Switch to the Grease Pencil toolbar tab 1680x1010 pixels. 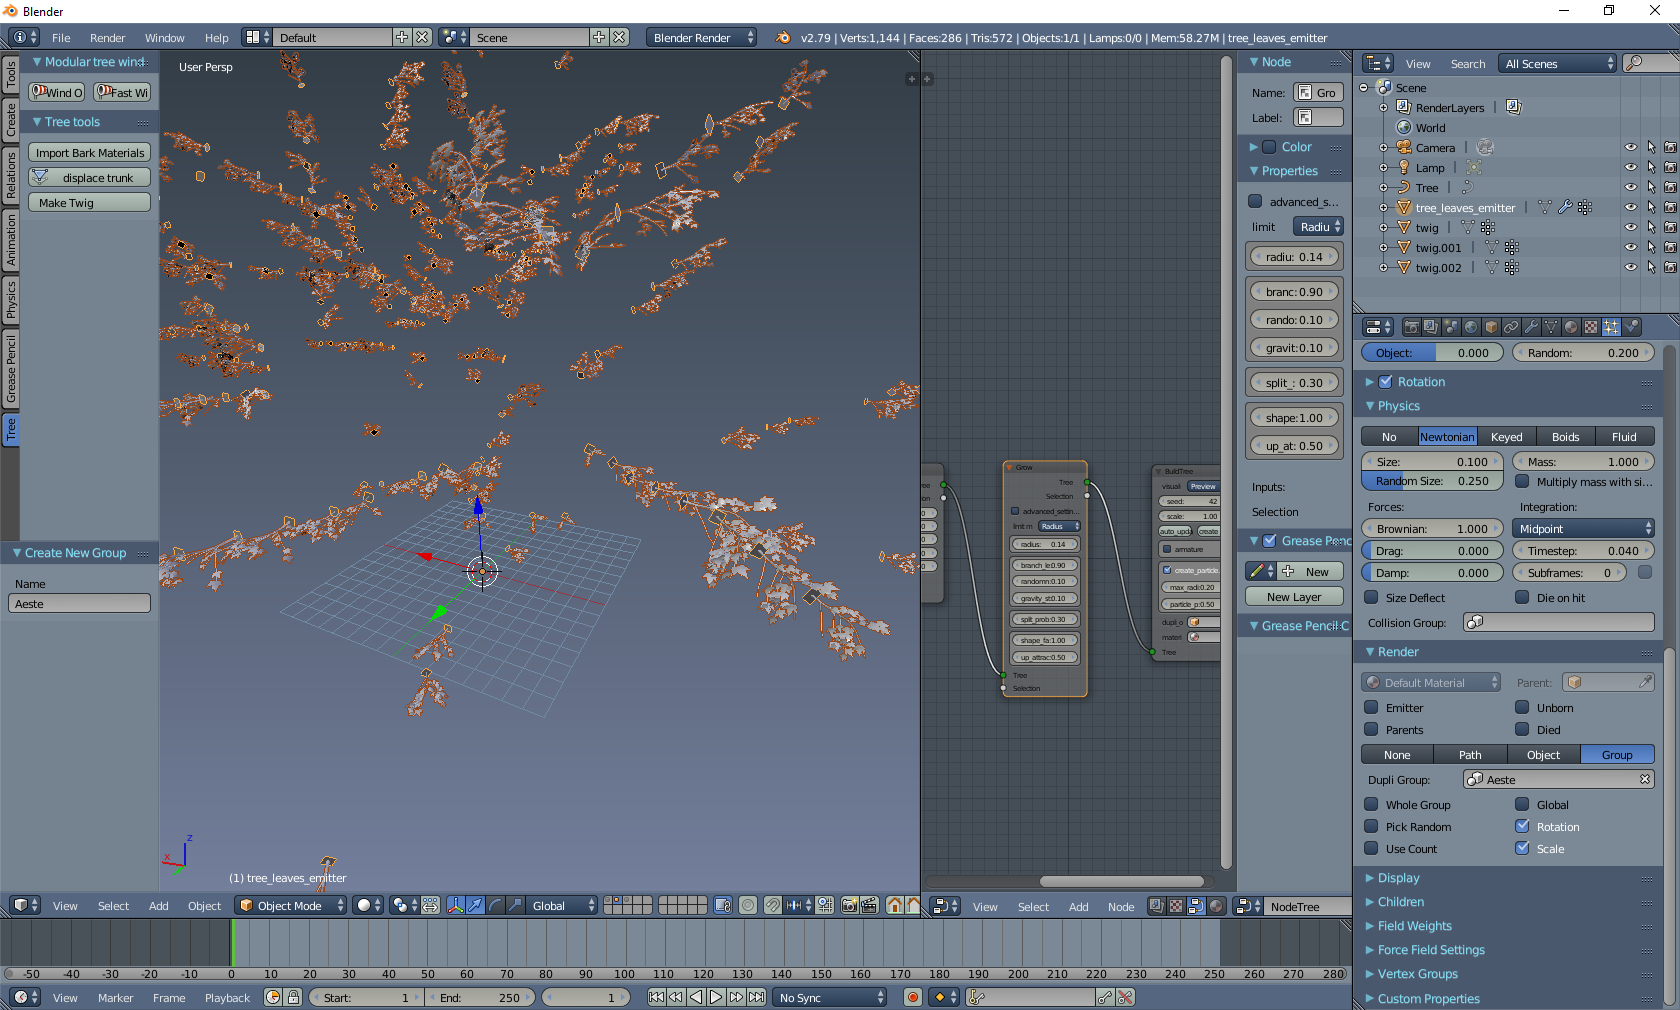11,369
